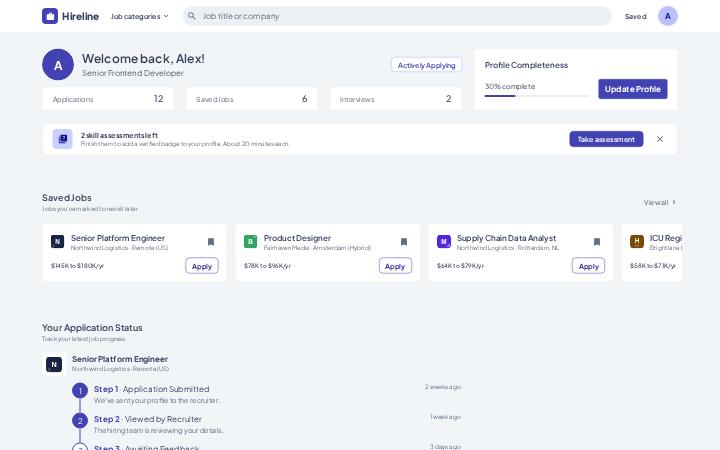This screenshot has width=720, height=450.
Task: Click the Step 2 Viewed by Recruiter text
Action: coord(148,419)
